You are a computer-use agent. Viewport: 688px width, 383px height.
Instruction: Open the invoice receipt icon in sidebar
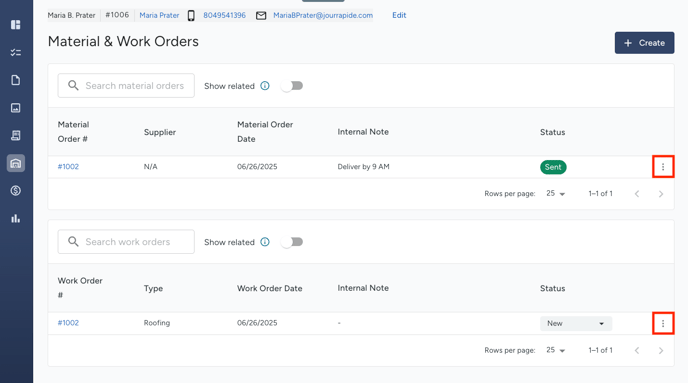coord(16,135)
